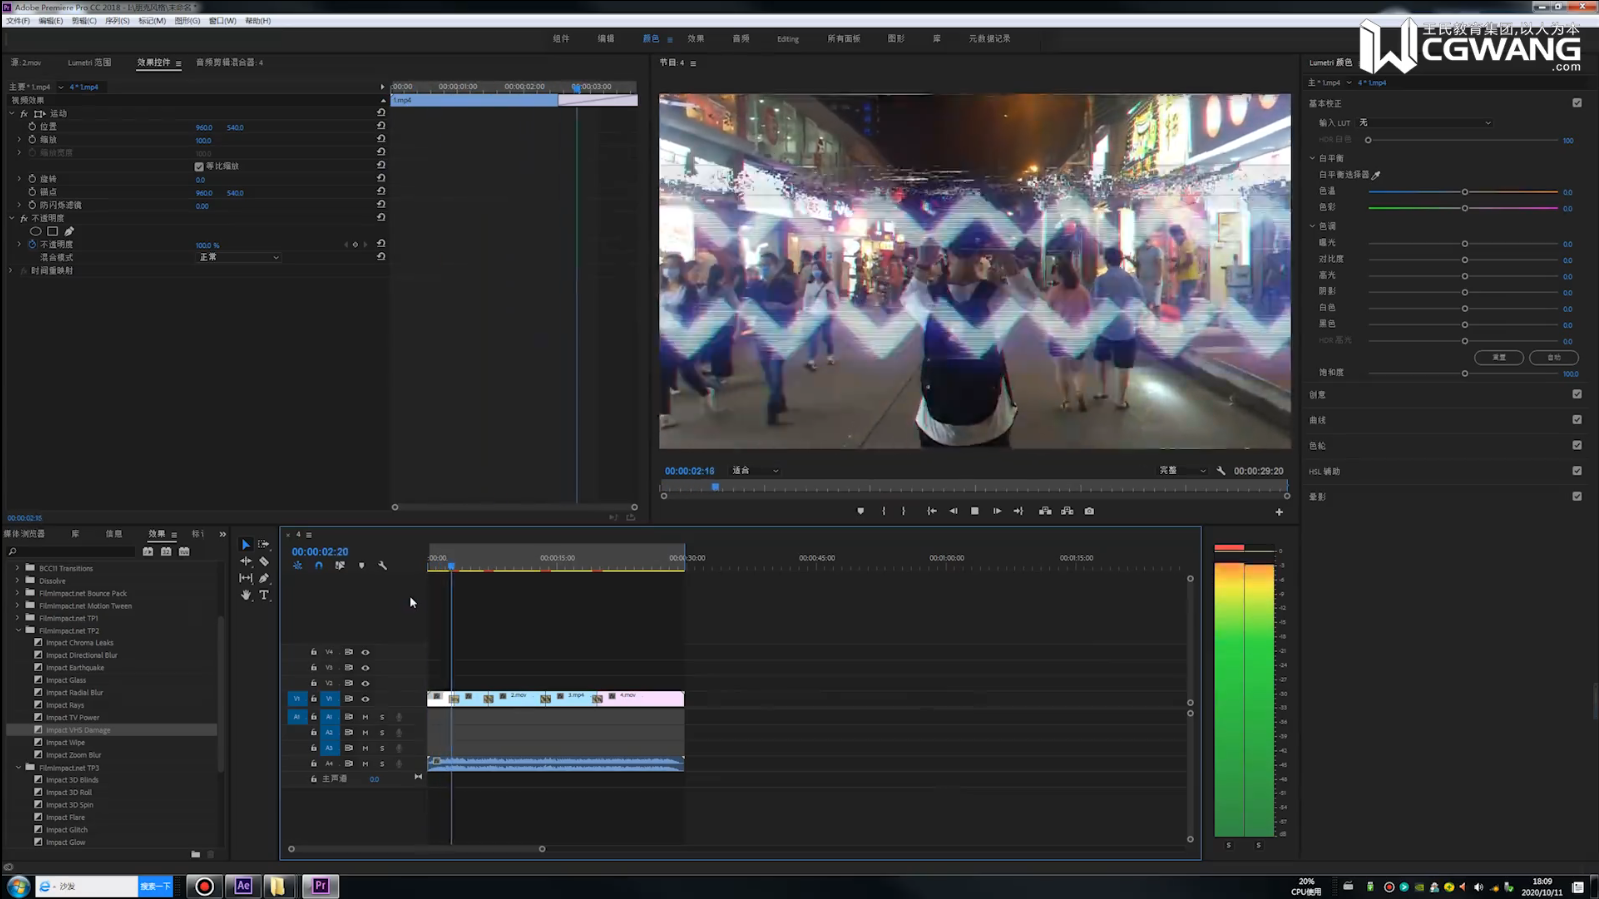Click the Lift button in program monitor
The image size is (1599, 899).
tap(1045, 511)
